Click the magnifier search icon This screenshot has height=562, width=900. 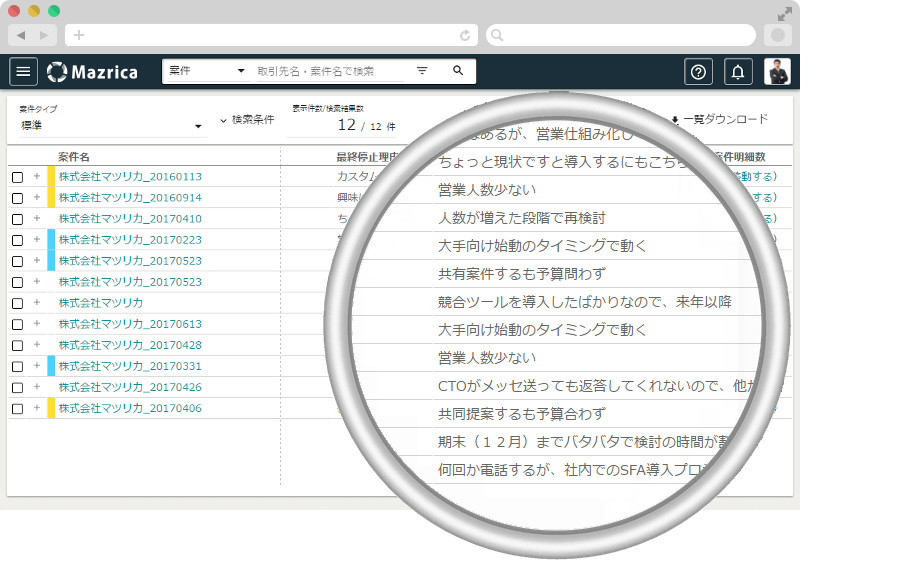(x=458, y=71)
